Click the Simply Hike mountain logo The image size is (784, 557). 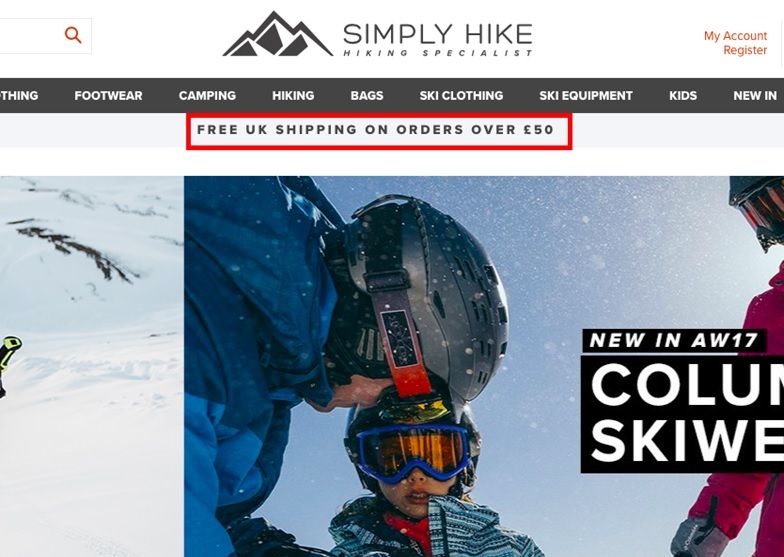[x=278, y=34]
